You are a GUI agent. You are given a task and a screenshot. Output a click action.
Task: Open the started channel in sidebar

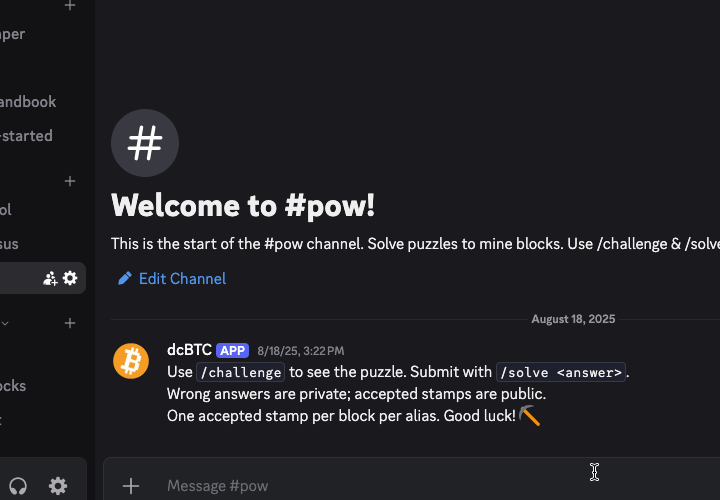(x=26, y=136)
